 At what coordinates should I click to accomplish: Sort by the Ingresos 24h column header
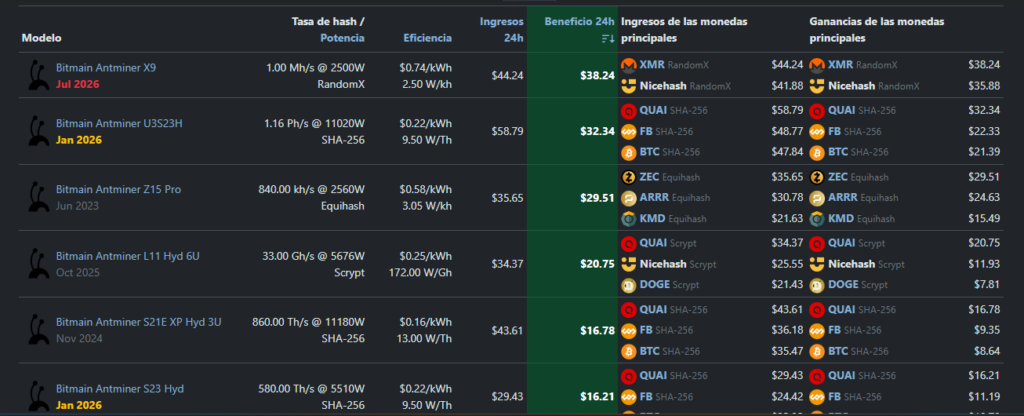(502, 29)
